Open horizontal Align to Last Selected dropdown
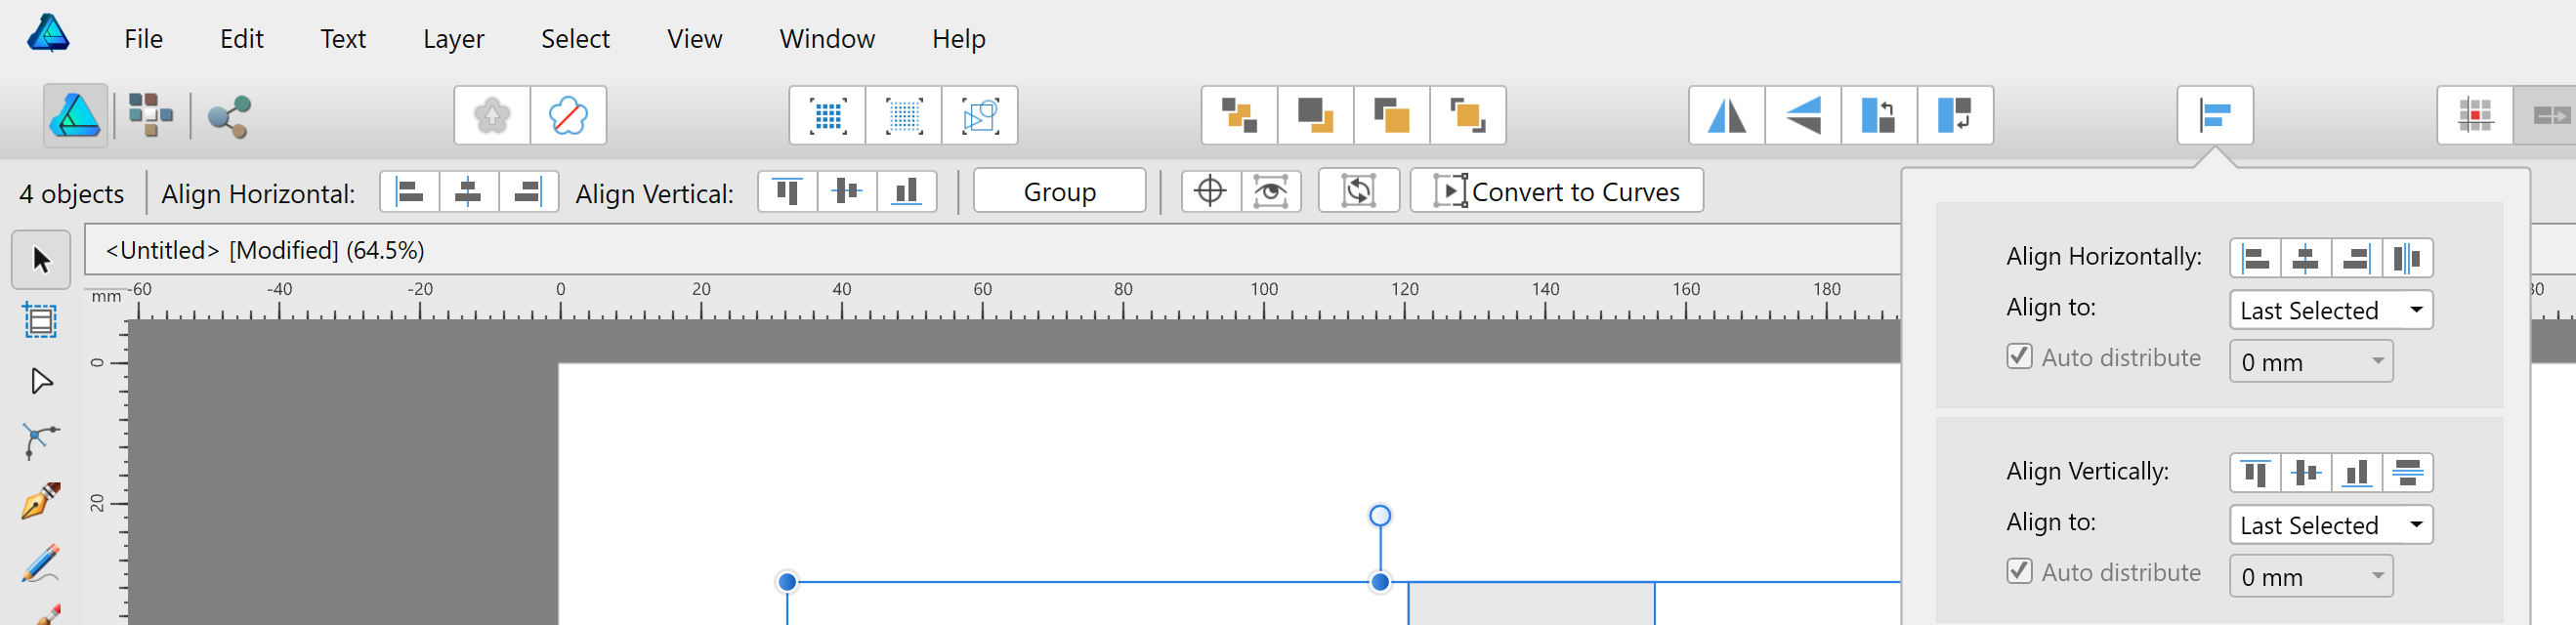The height and width of the screenshot is (625, 2576). click(x=2331, y=310)
